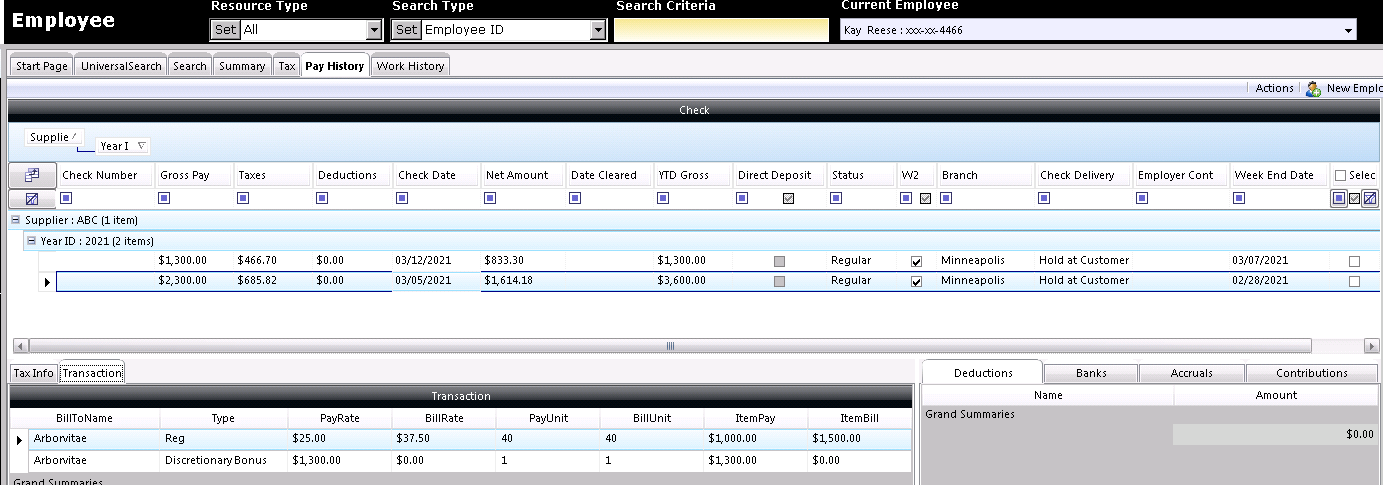Open the Banks tab
The image size is (1383, 485).
1091,373
